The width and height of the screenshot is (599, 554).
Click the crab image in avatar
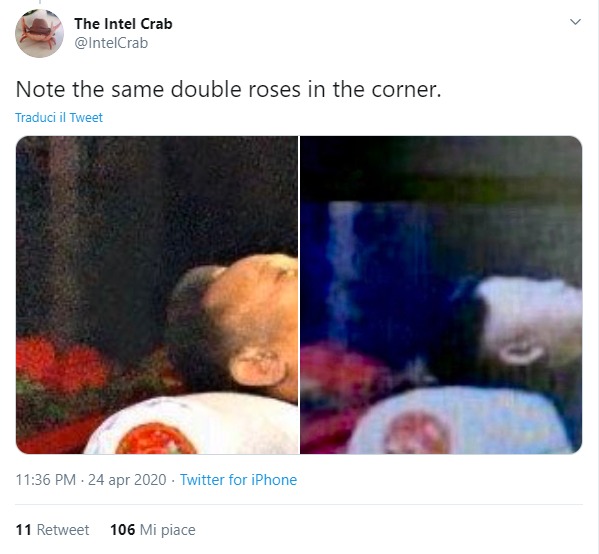pyautogui.click(x=39, y=31)
